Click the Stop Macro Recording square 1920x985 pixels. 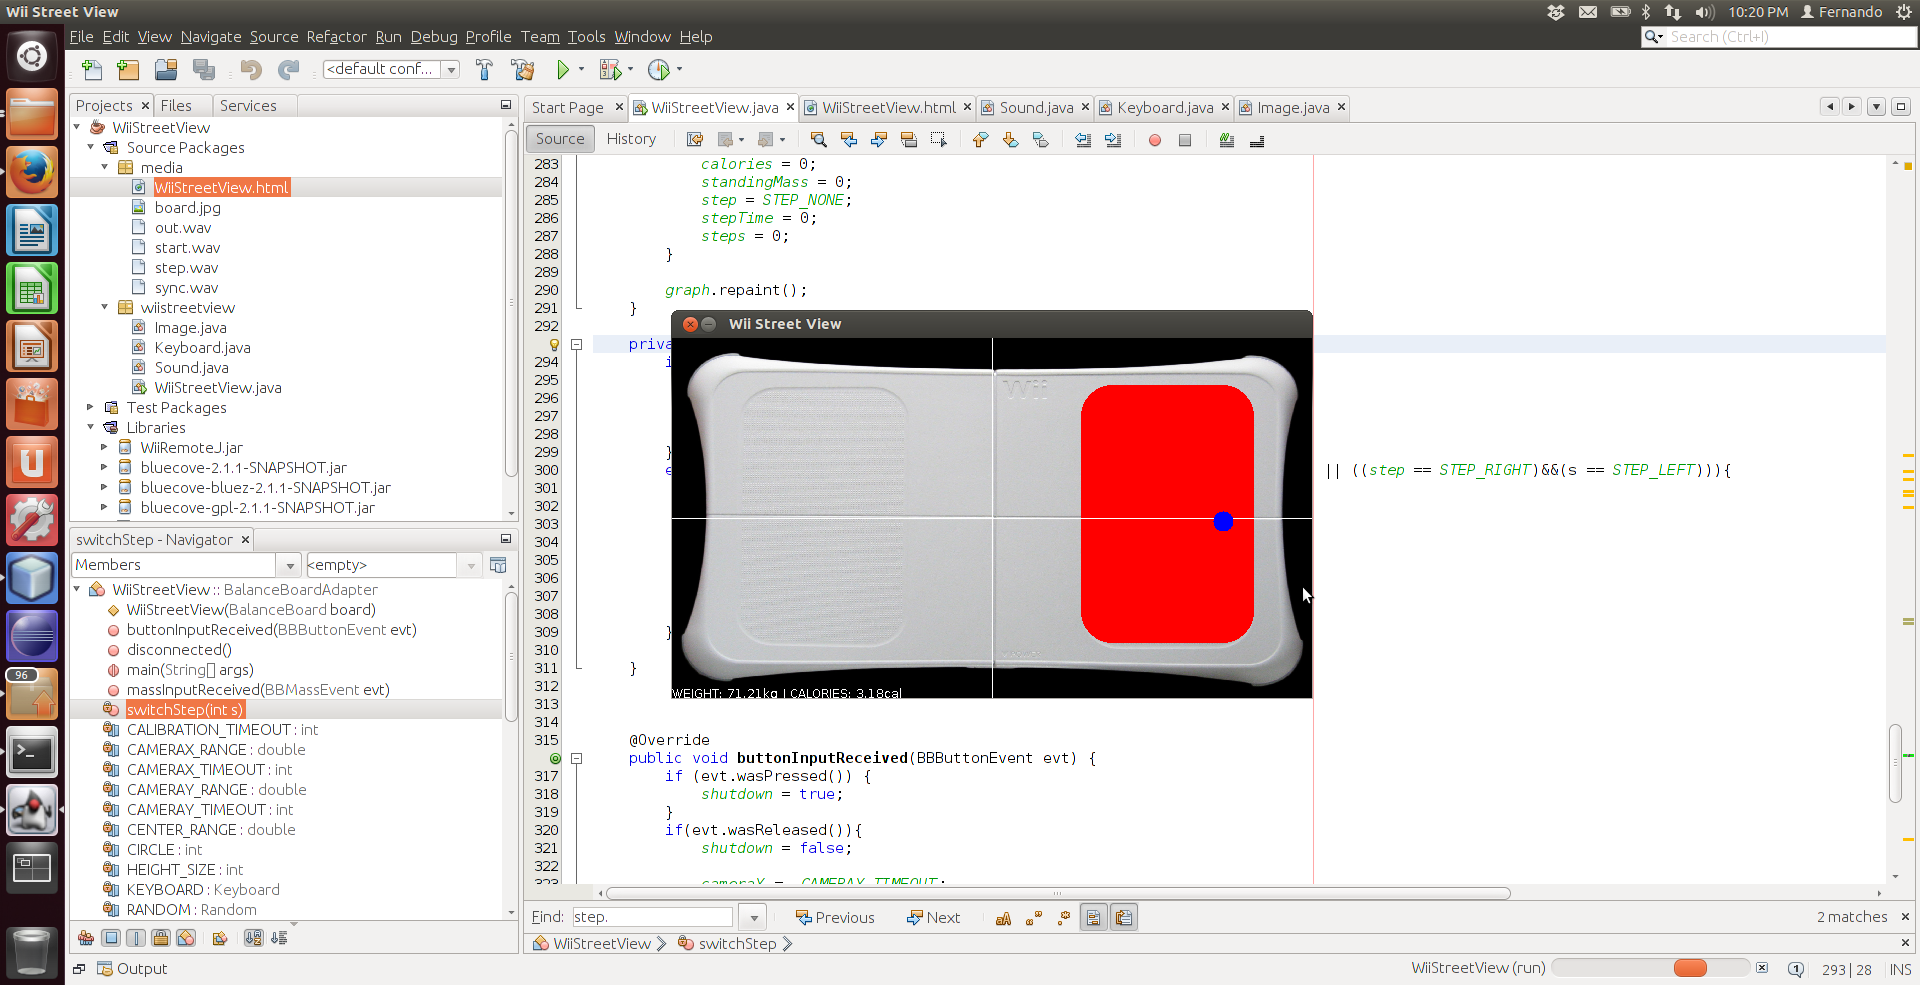(x=1185, y=140)
